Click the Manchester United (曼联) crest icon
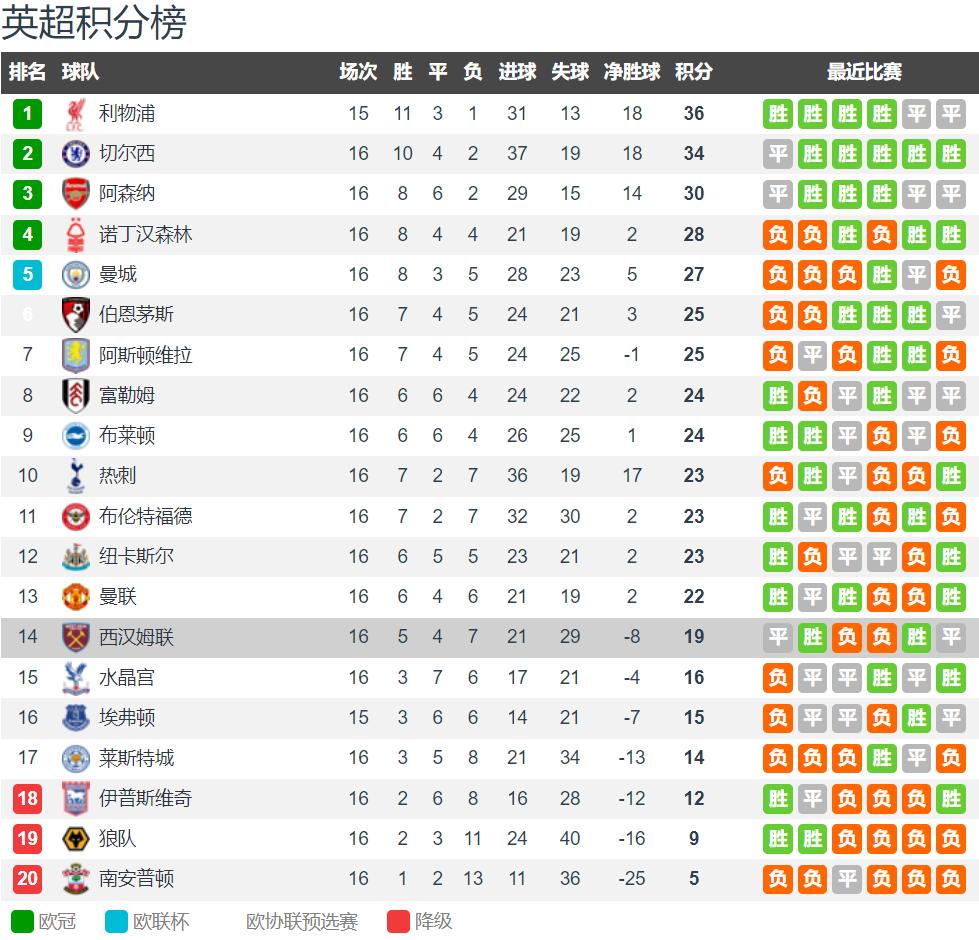This screenshot has height=940, width=979. [76, 597]
